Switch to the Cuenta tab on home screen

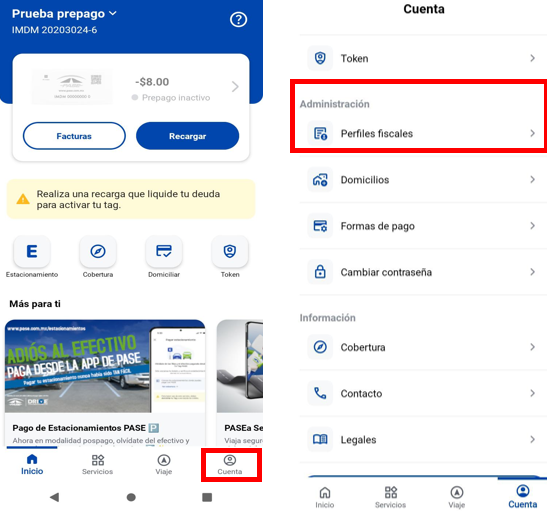pos(230,464)
